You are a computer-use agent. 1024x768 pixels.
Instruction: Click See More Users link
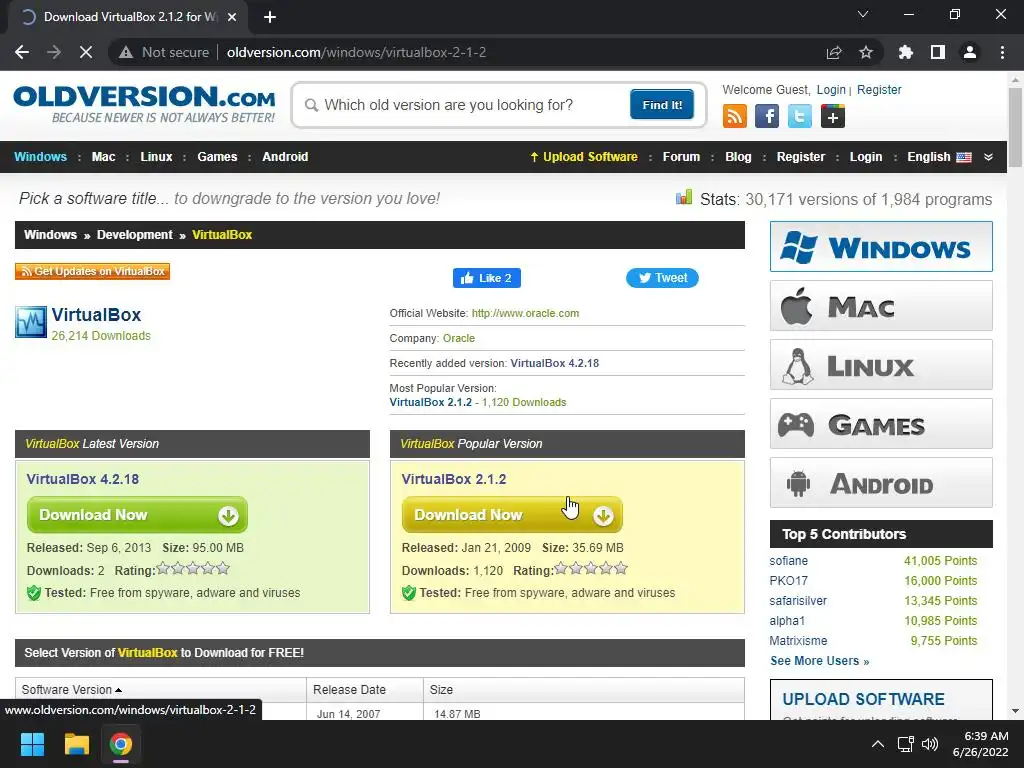[820, 661]
